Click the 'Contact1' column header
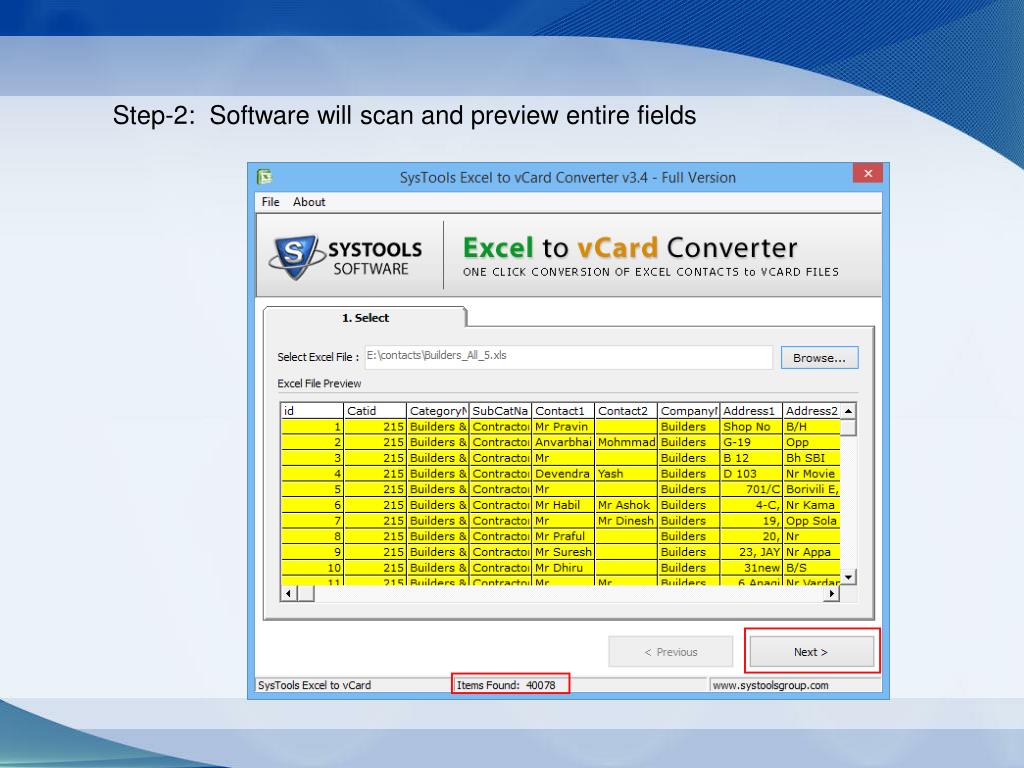Screen dimensions: 1024x768 coord(562,411)
